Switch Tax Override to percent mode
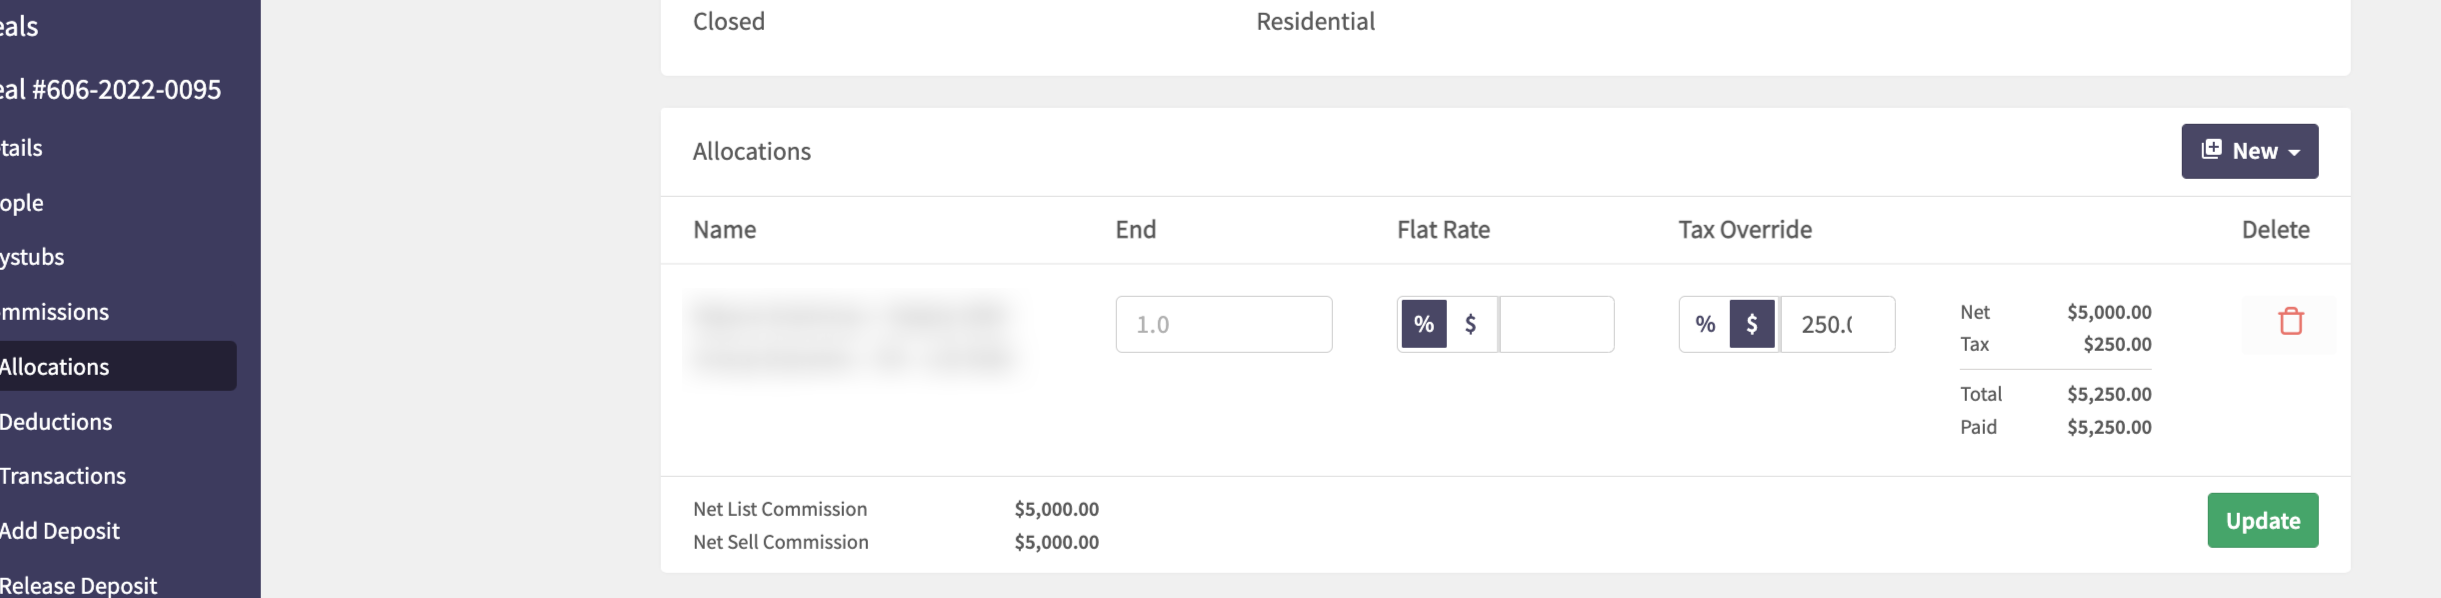 point(1706,324)
